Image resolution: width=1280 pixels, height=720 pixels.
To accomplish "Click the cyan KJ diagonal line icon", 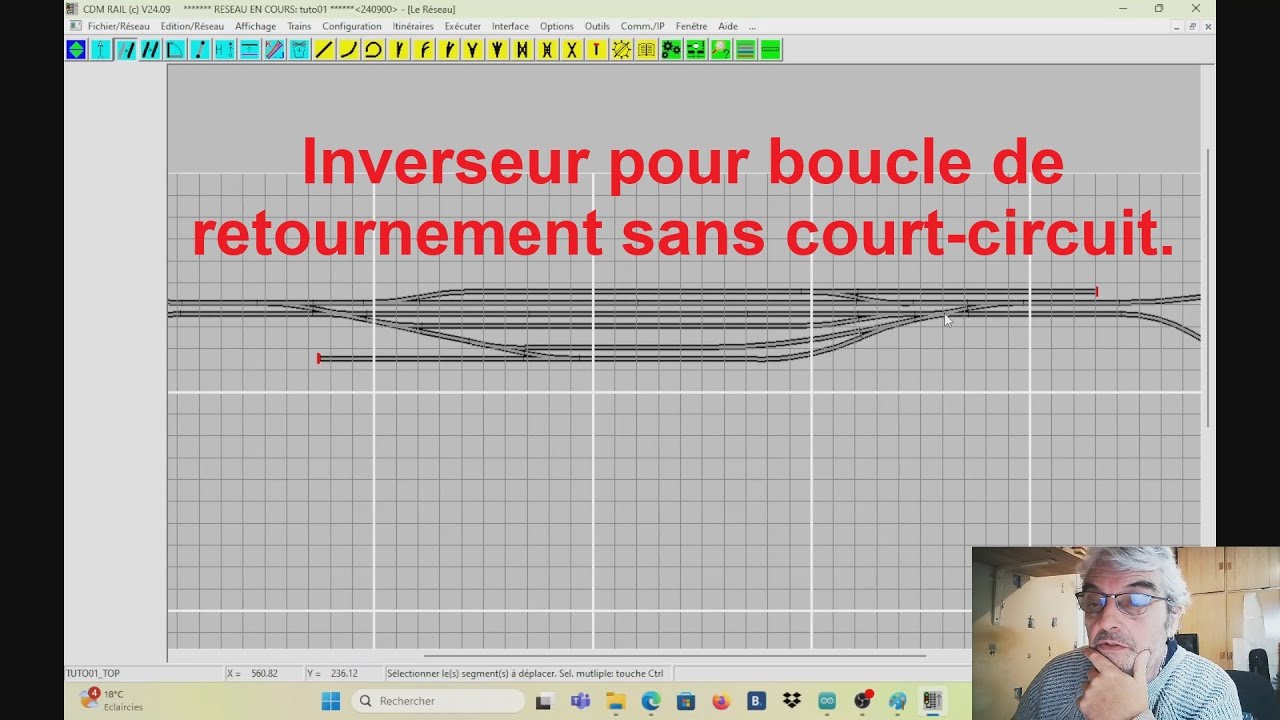I will [274, 50].
